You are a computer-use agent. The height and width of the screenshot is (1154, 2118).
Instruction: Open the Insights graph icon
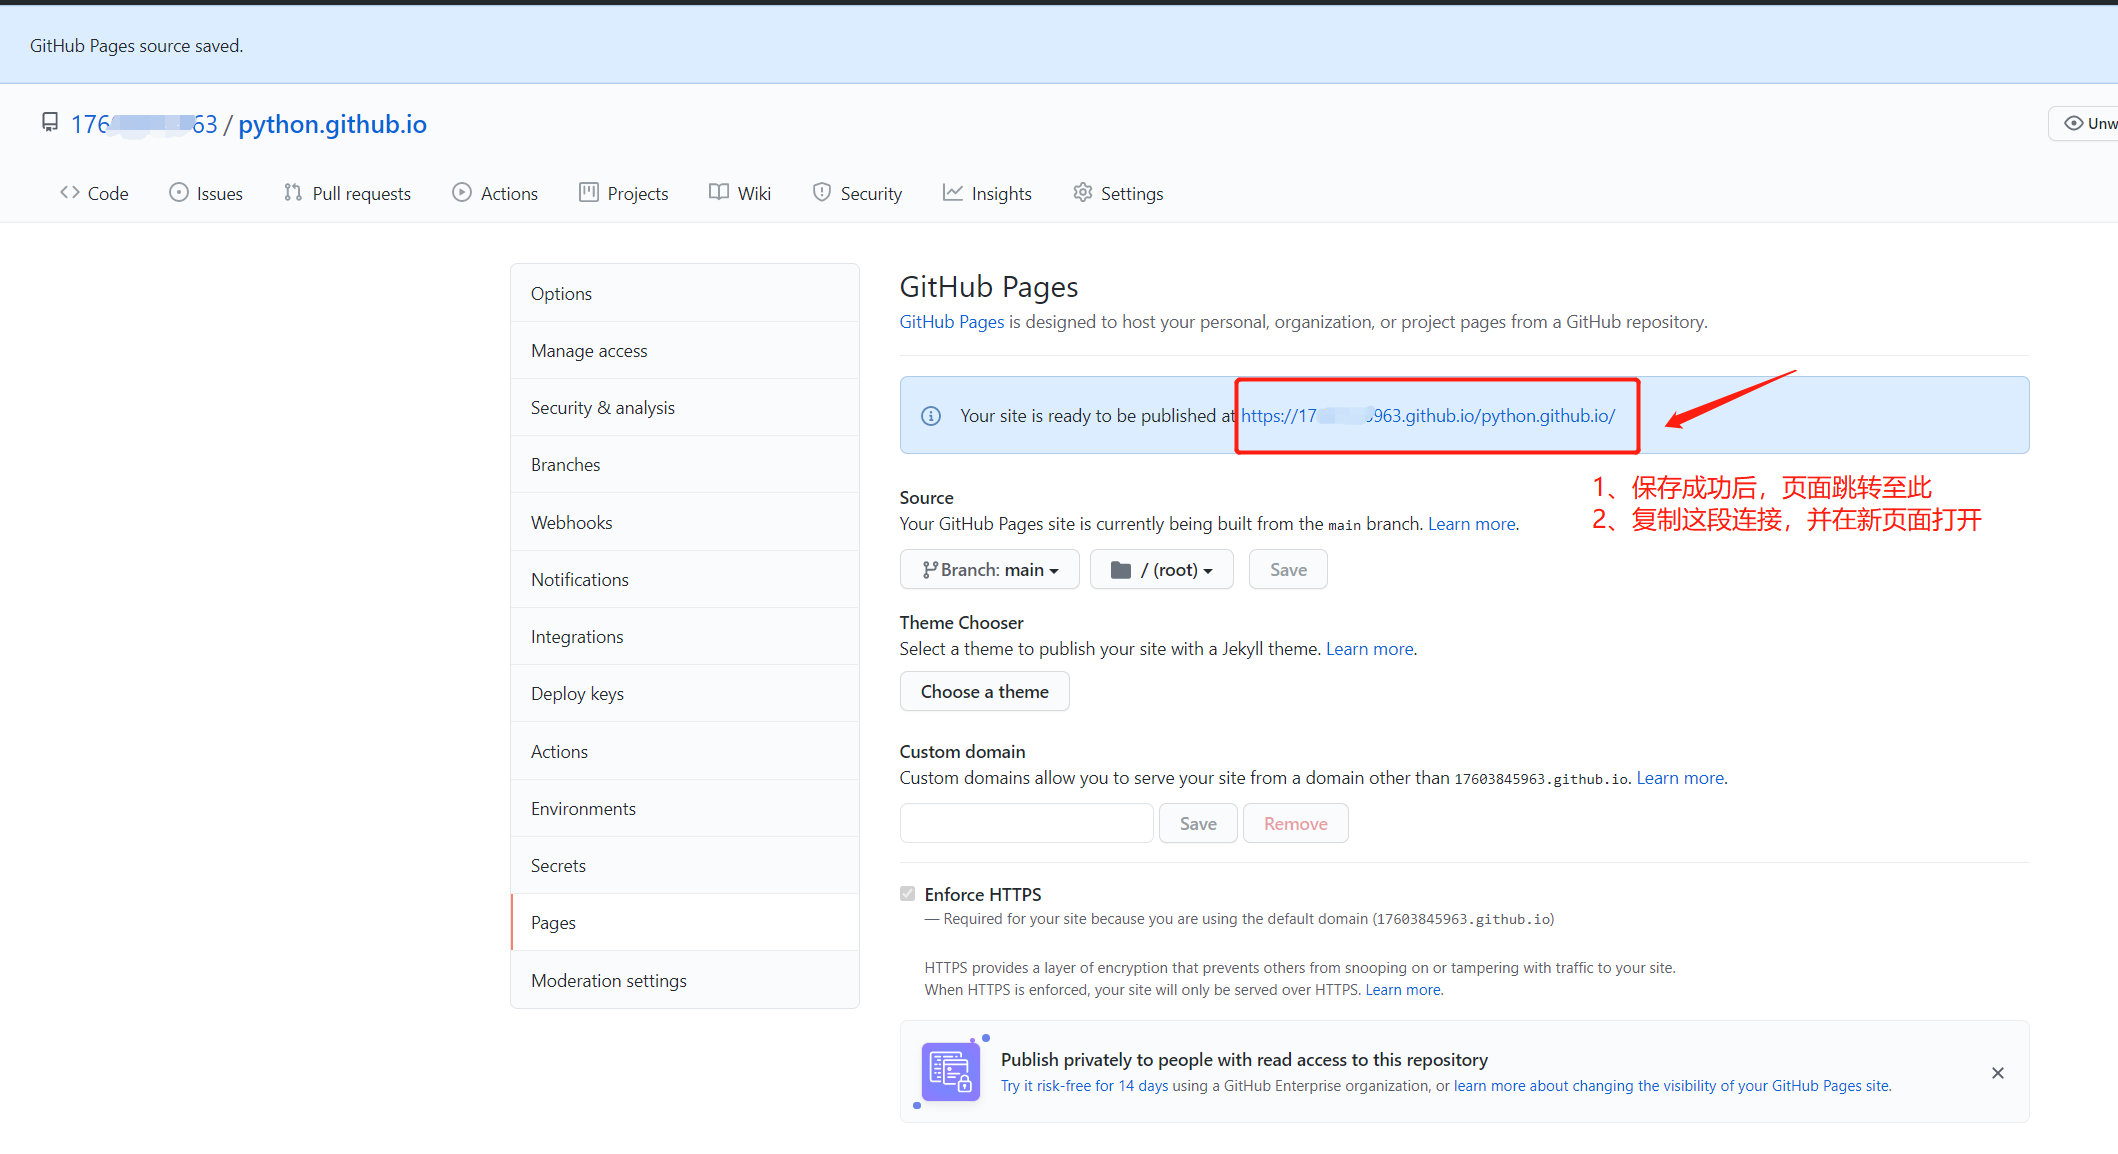(951, 192)
